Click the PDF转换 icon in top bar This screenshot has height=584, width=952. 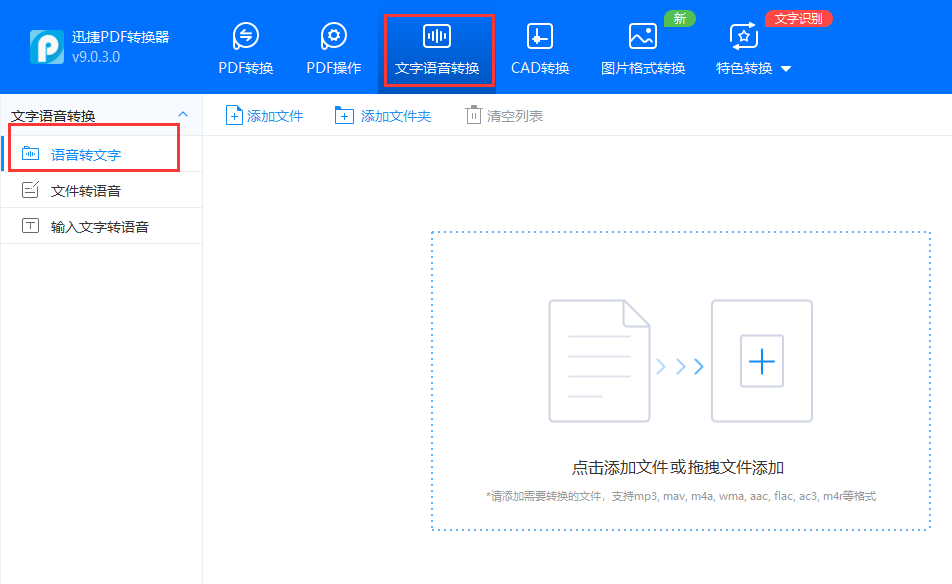tap(245, 37)
